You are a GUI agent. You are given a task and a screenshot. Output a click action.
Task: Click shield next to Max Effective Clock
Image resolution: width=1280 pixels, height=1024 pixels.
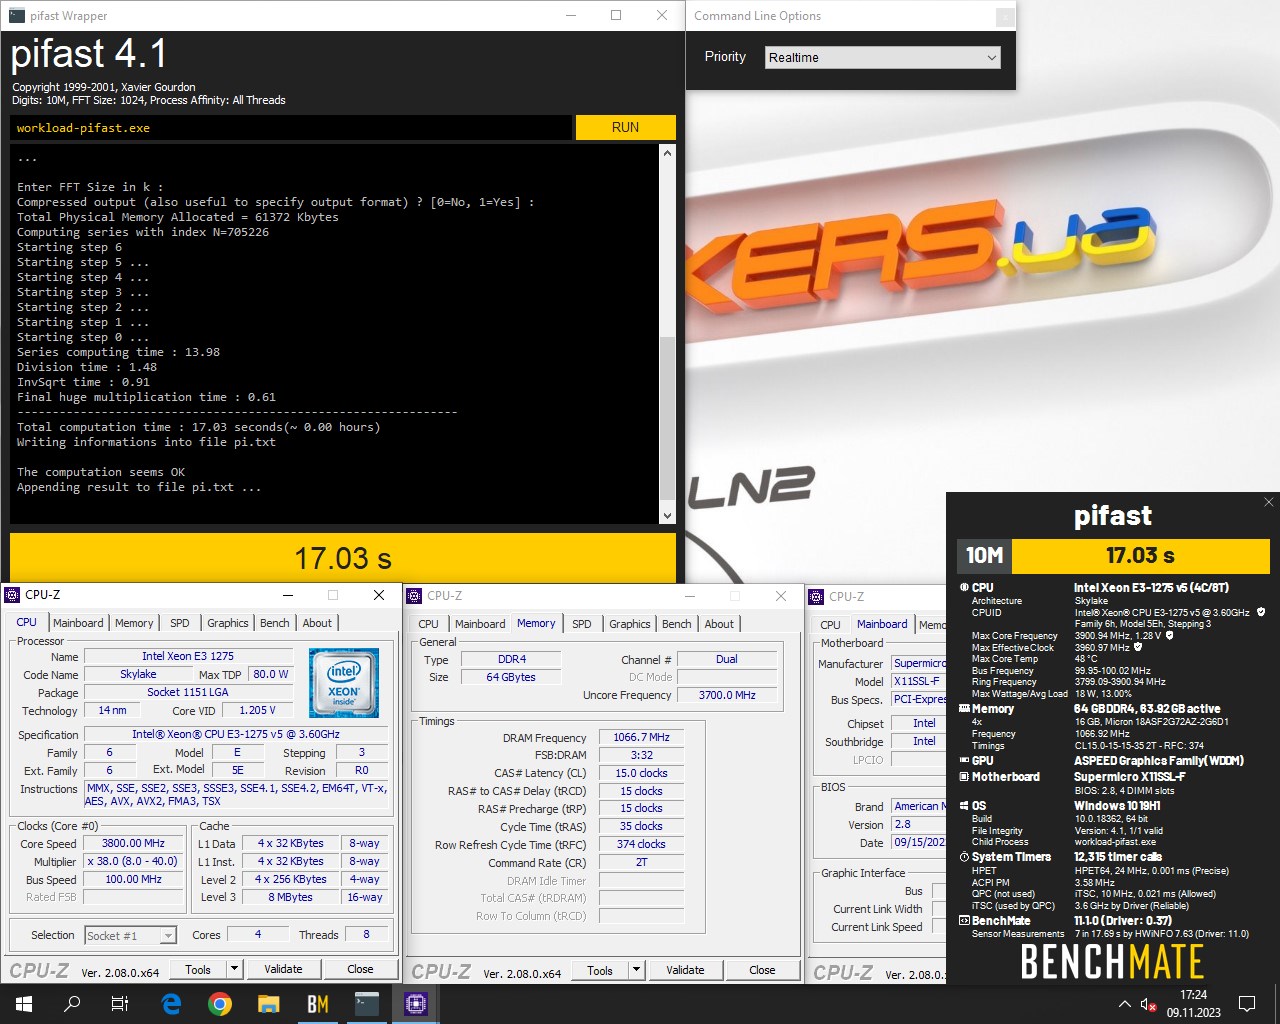click(1138, 647)
